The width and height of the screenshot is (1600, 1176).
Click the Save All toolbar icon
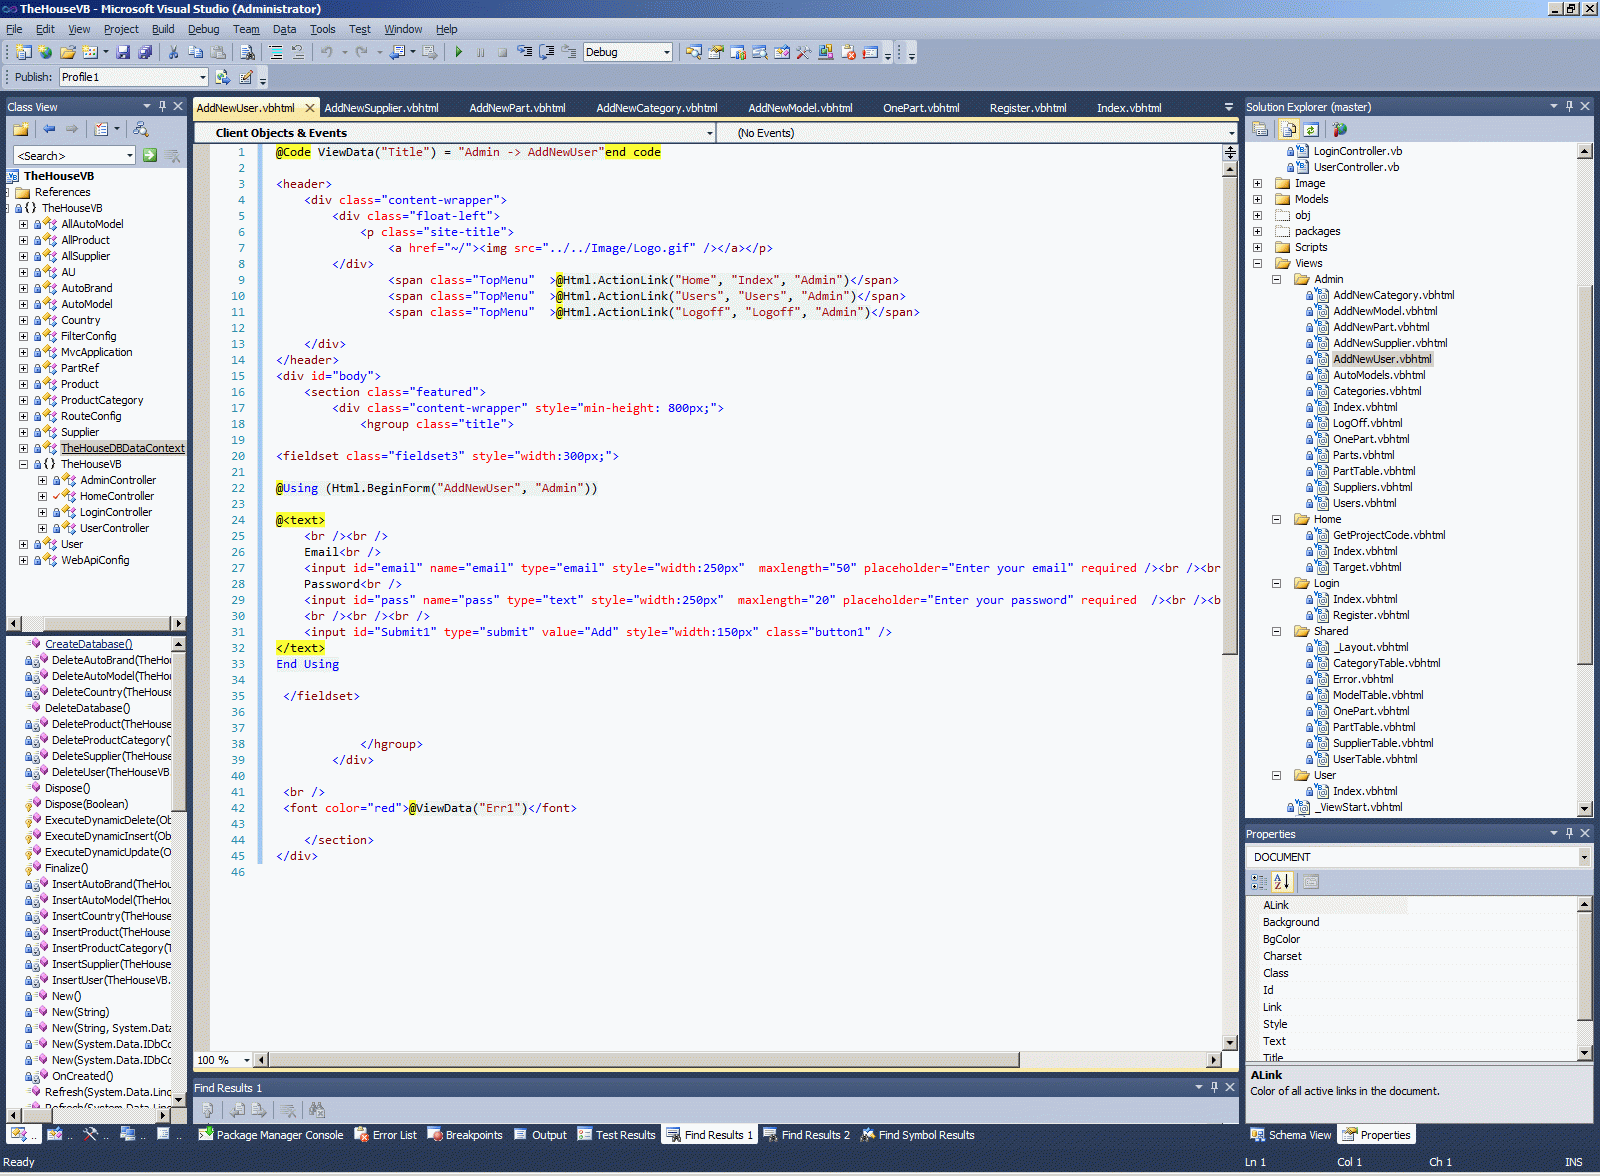click(145, 52)
